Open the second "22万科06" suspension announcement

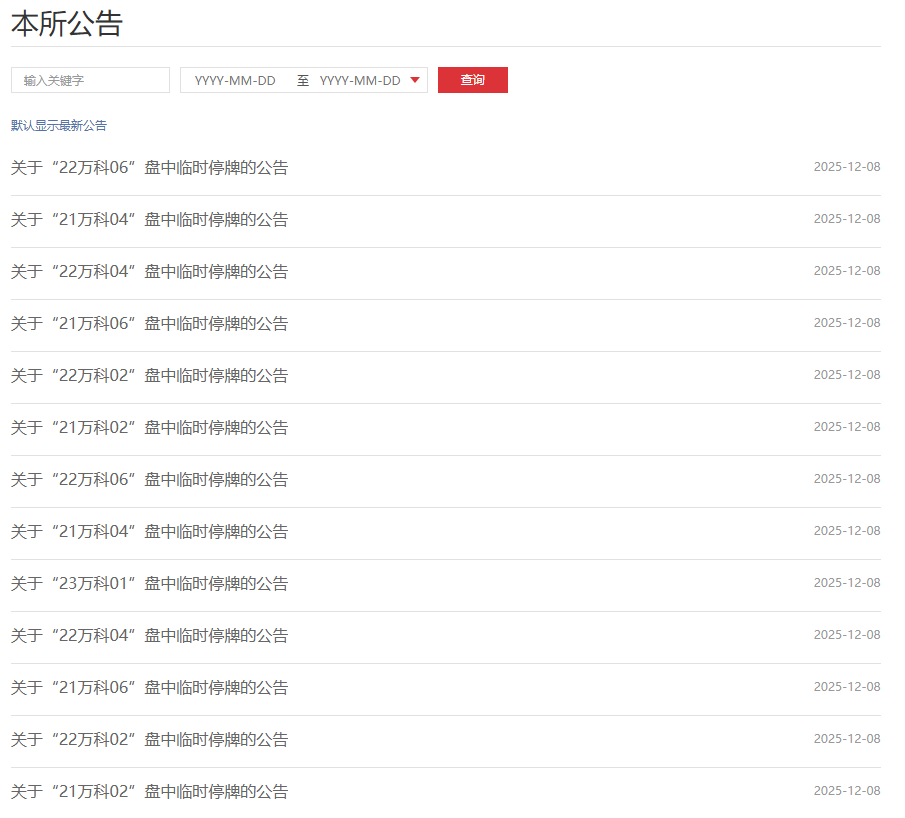[149, 480]
